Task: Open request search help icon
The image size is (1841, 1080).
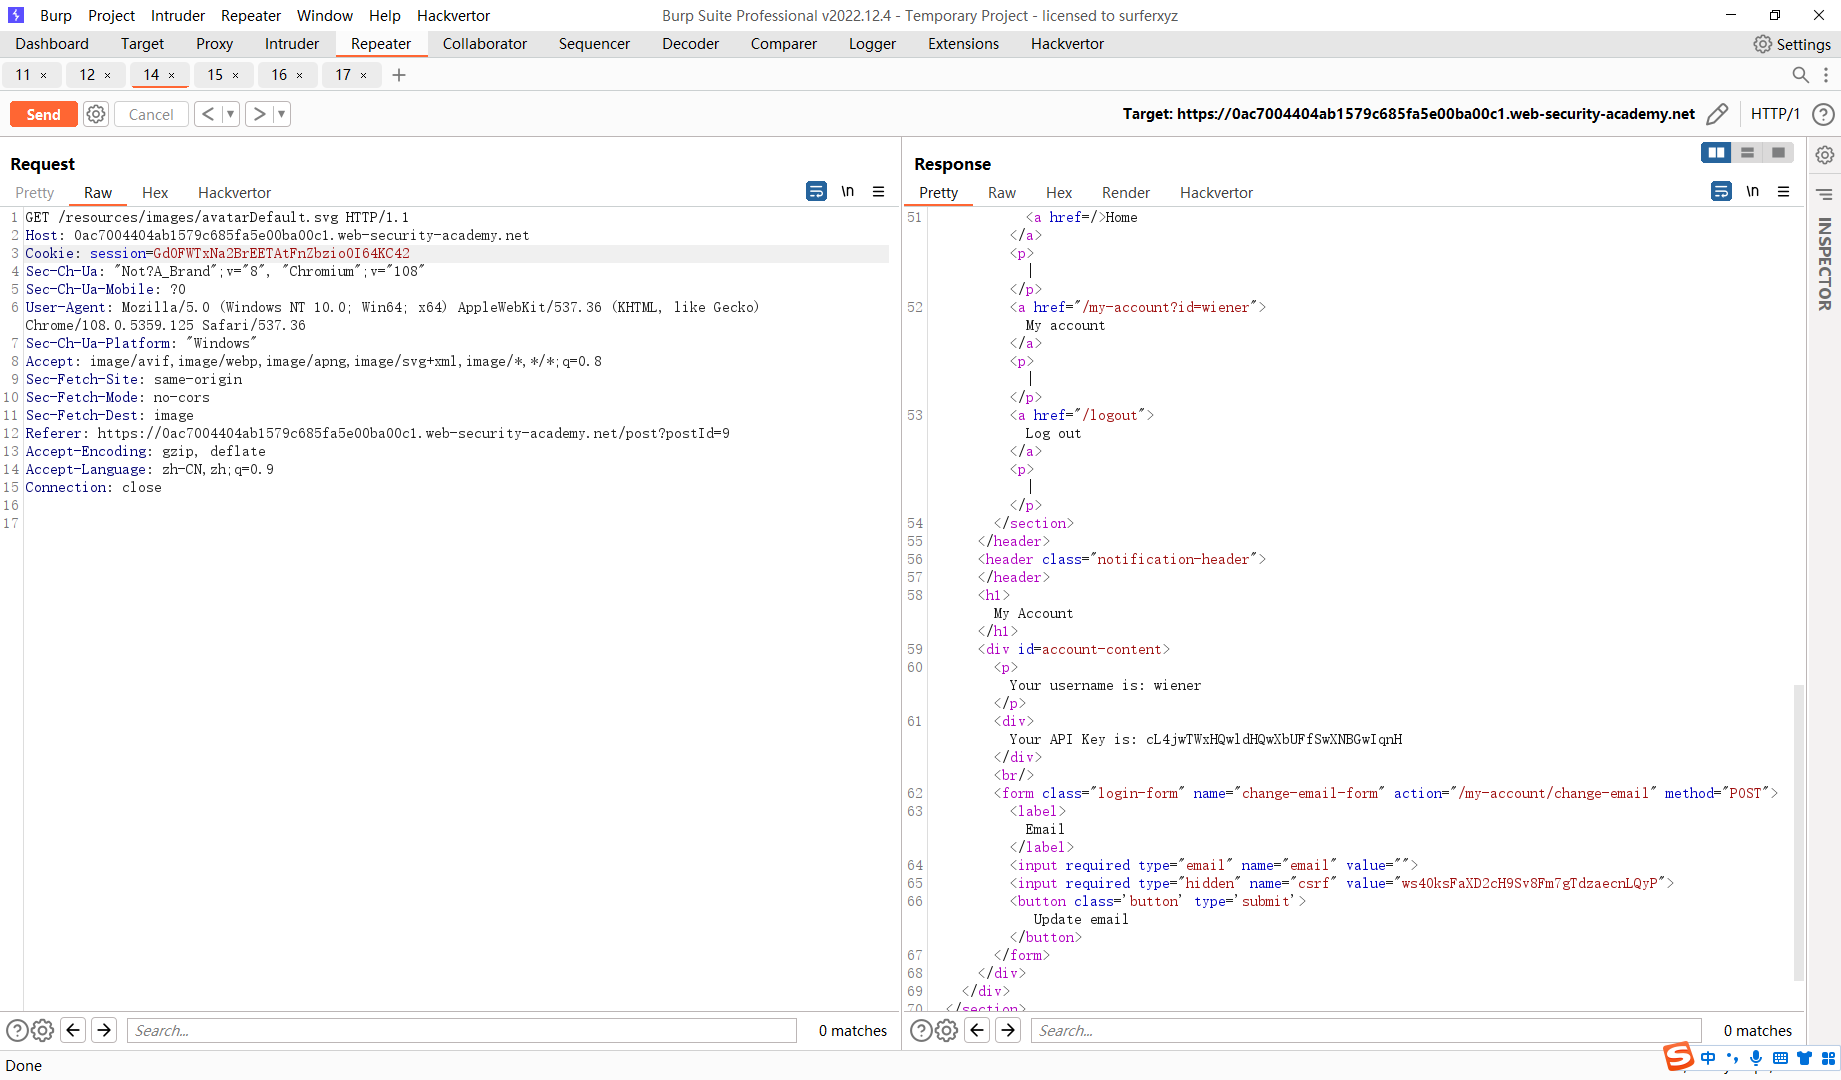Action: click(17, 1030)
